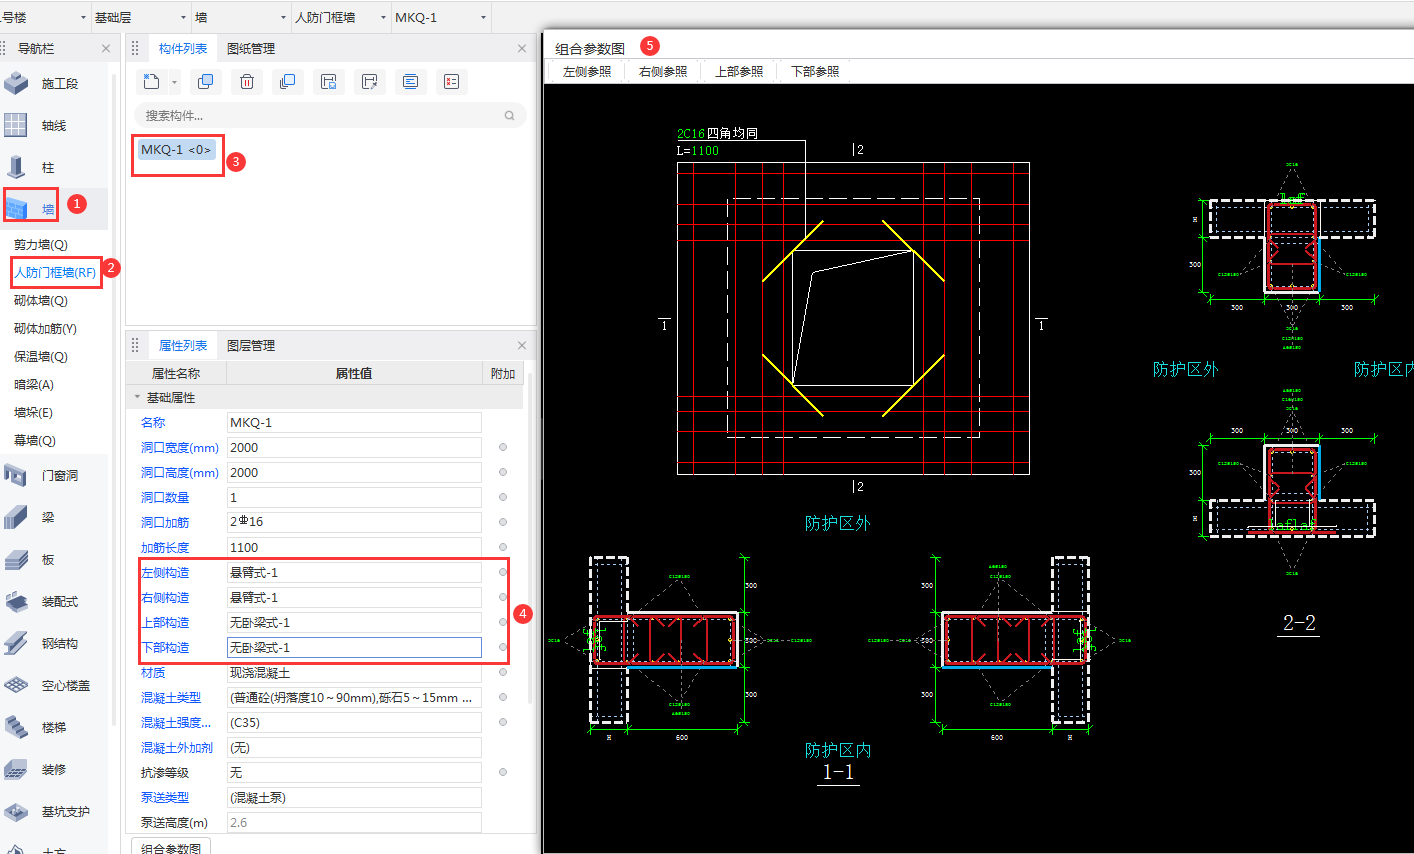Open the 装修 decoration category
The width and height of the screenshot is (1414, 854).
click(x=56, y=770)
